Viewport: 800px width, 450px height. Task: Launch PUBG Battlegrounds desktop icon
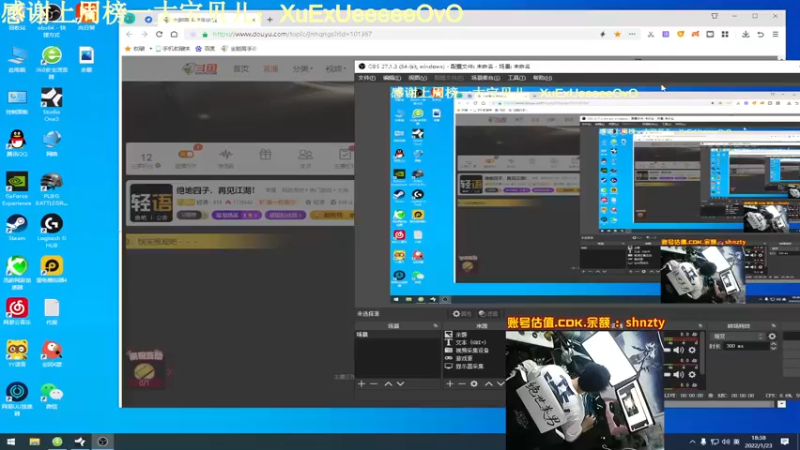click(x=52, y=189)
